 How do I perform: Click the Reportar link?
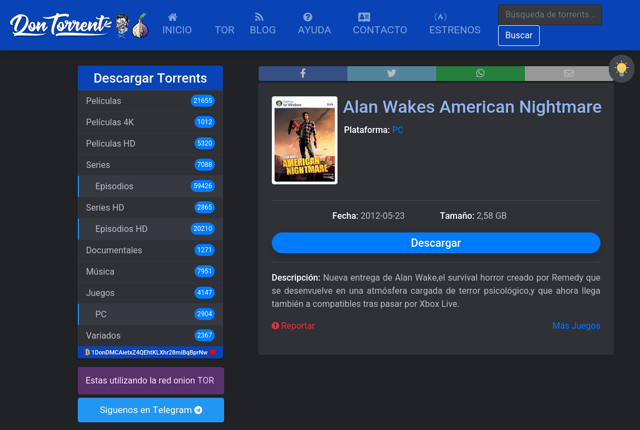click(293, 326)
